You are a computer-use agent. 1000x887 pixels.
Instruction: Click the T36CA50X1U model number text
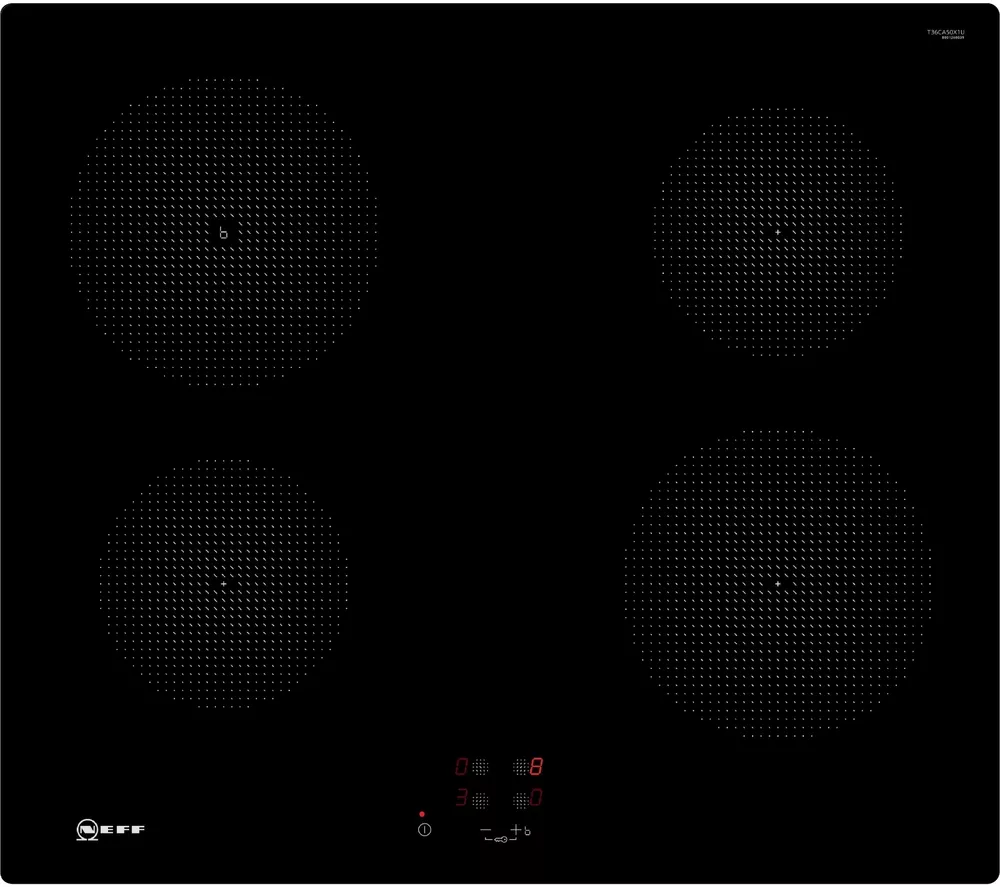point(945,32)
